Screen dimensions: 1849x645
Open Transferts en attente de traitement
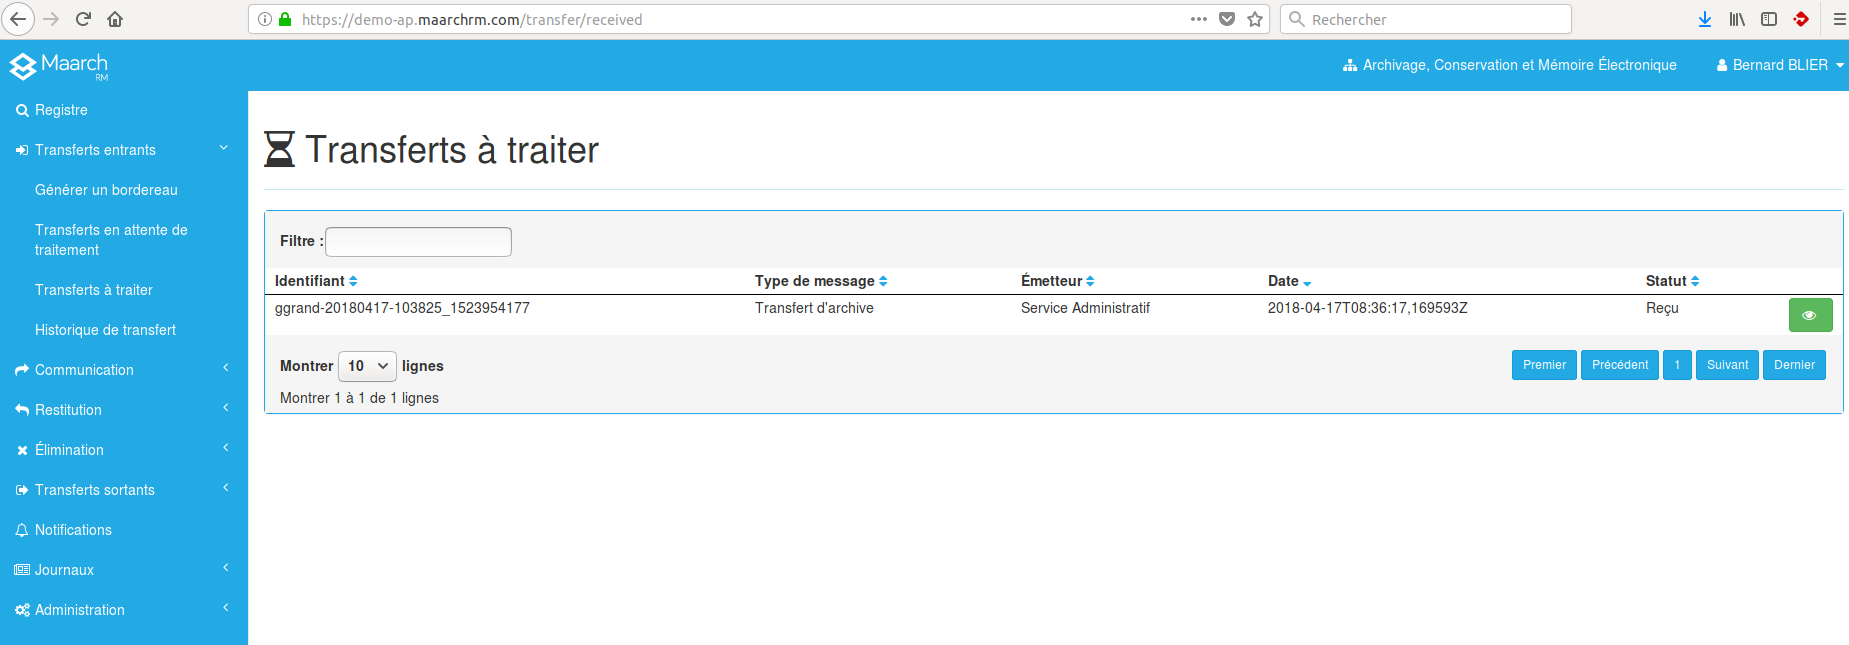111,240
